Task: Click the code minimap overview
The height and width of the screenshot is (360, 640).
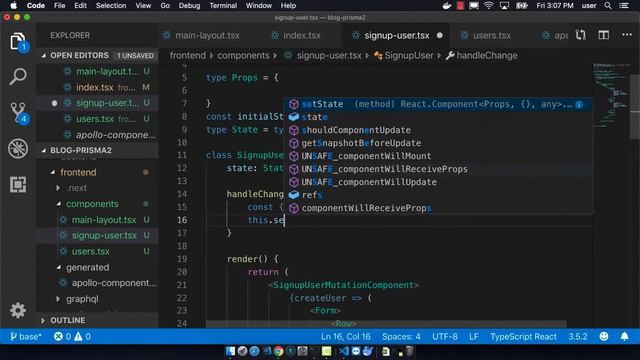Action: point(611,95)
